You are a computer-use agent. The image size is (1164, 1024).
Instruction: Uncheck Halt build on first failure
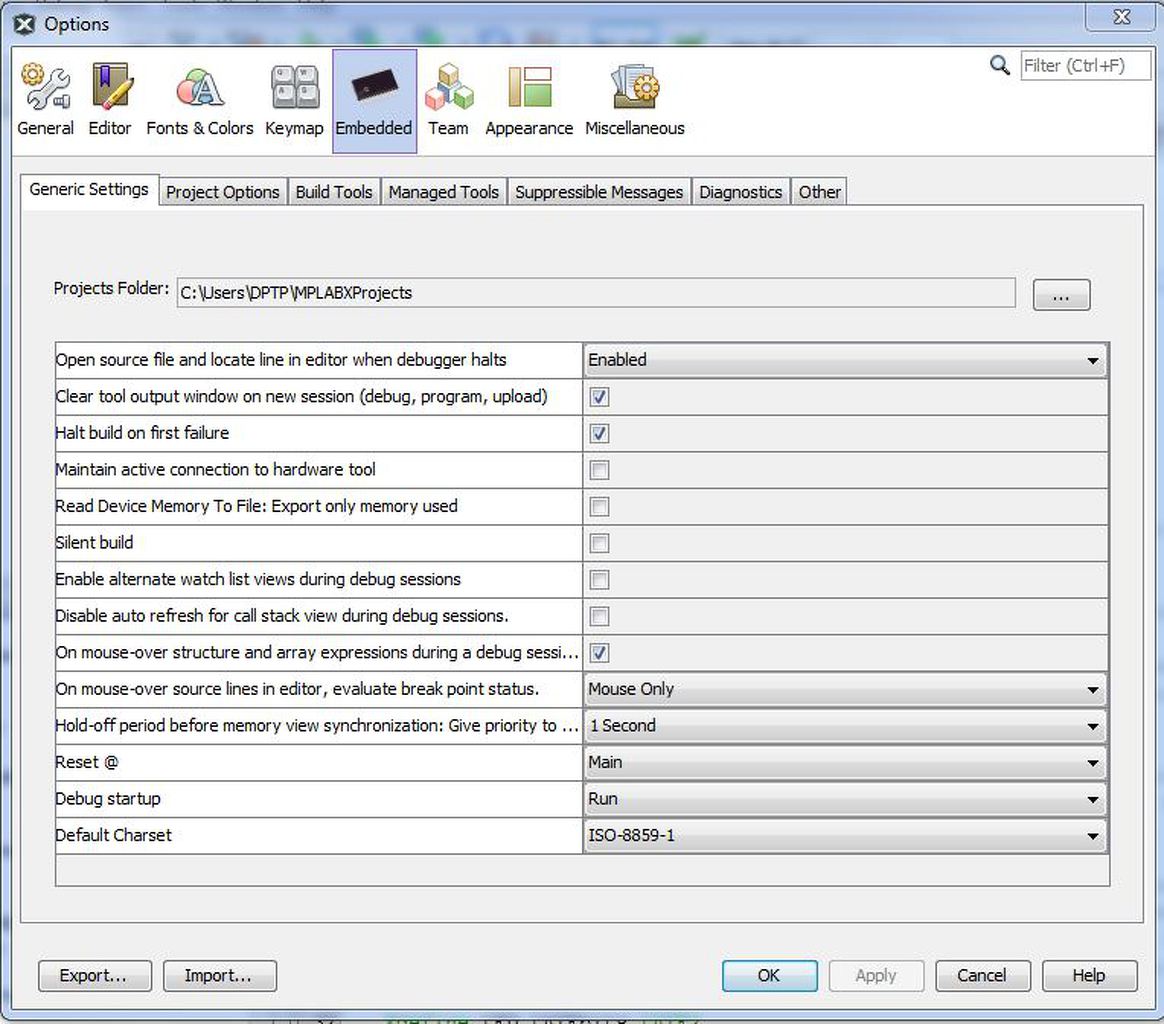click(599, 433)
